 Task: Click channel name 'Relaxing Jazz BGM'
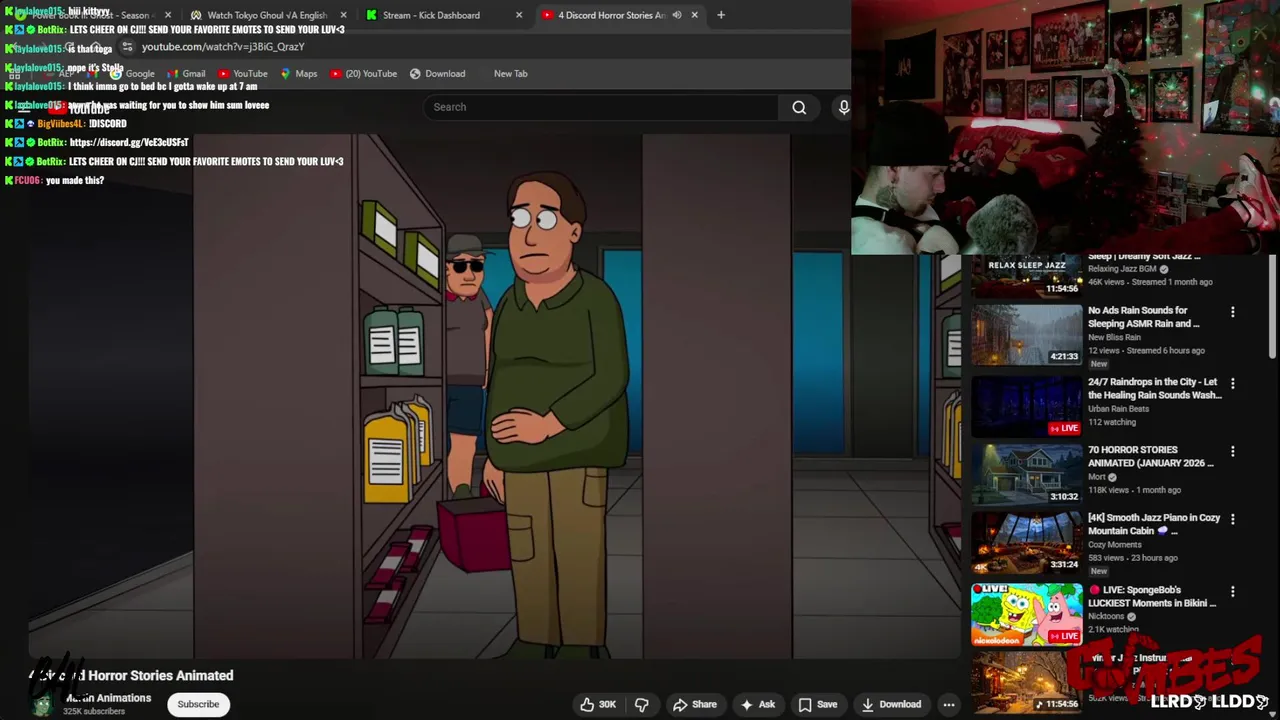click(1122, 269)
